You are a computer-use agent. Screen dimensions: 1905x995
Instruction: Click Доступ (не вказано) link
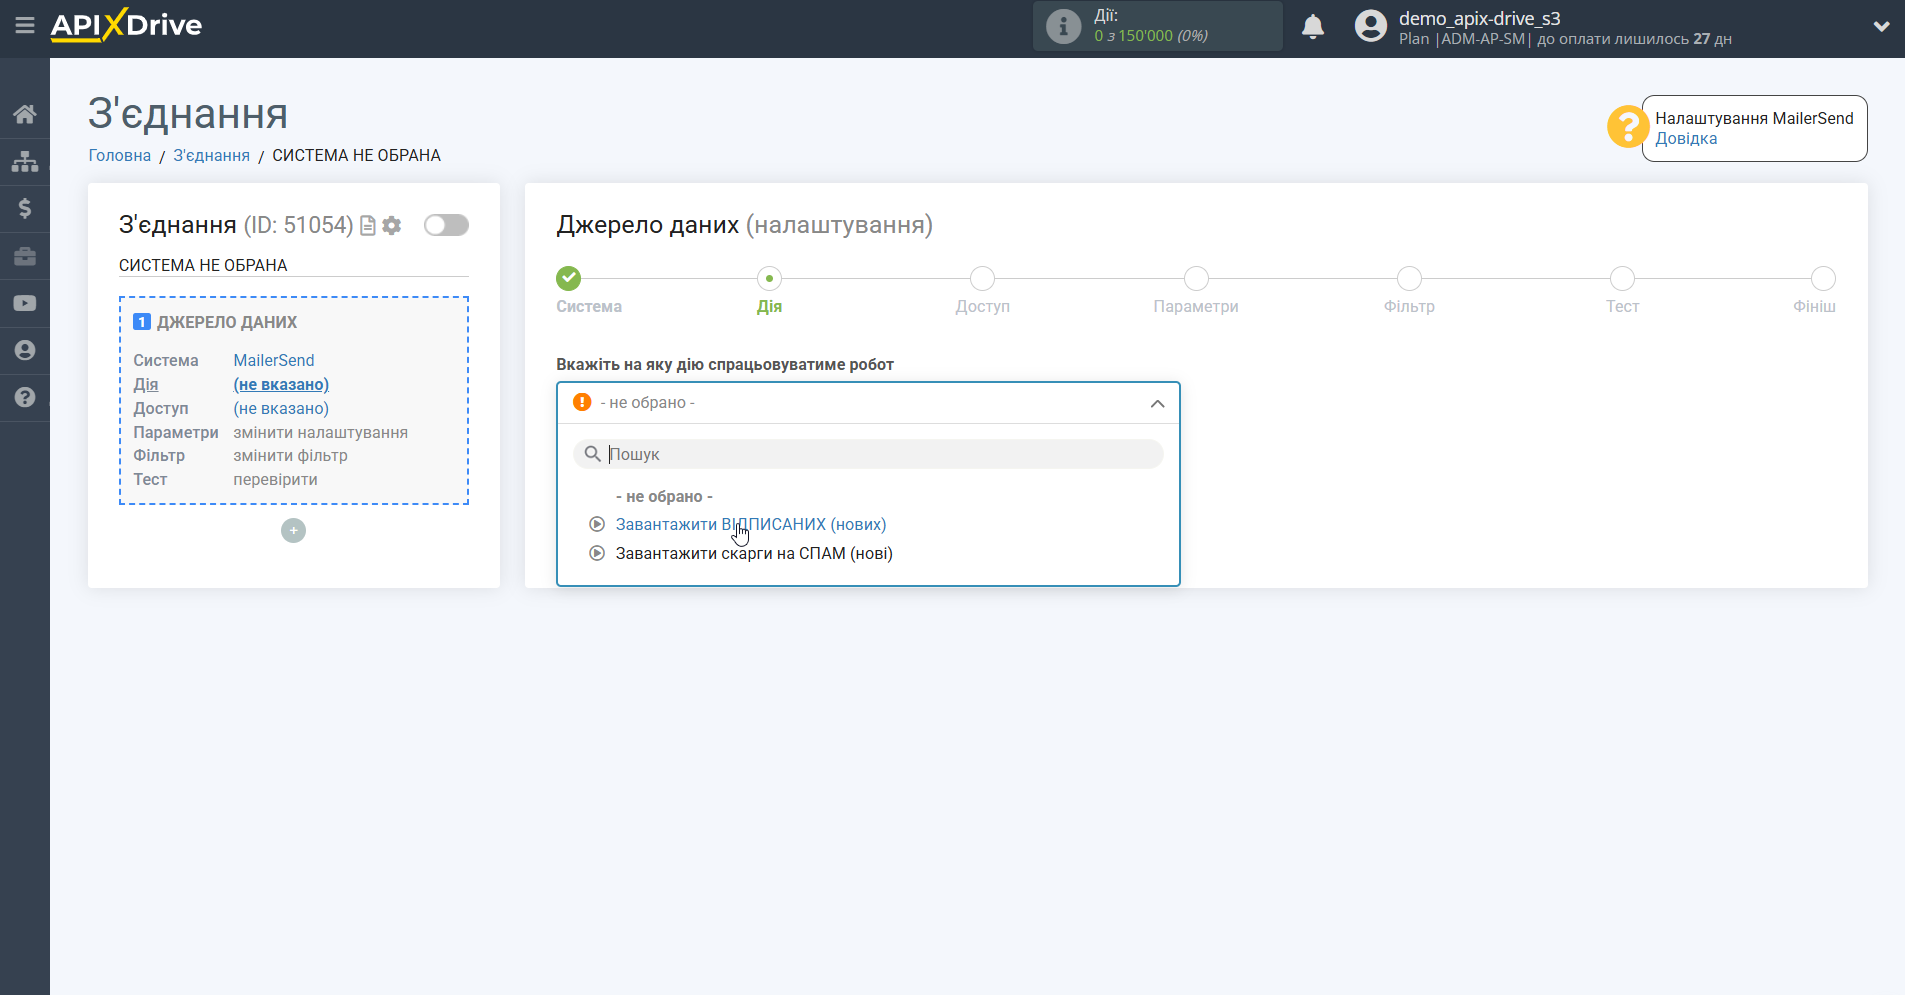281,408
